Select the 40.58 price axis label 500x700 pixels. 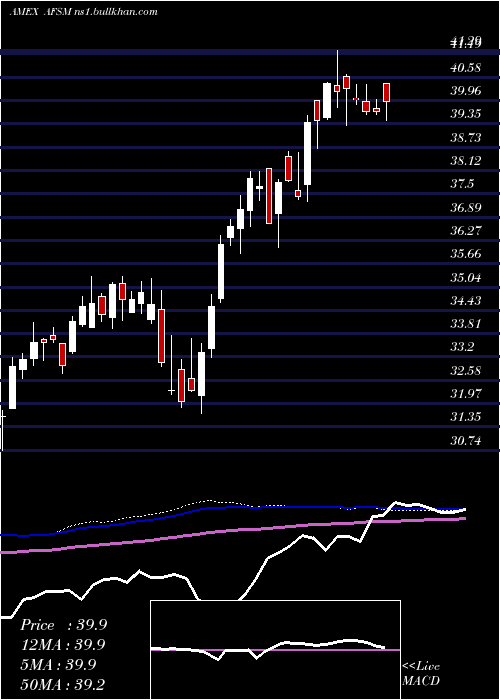point(466,68)
